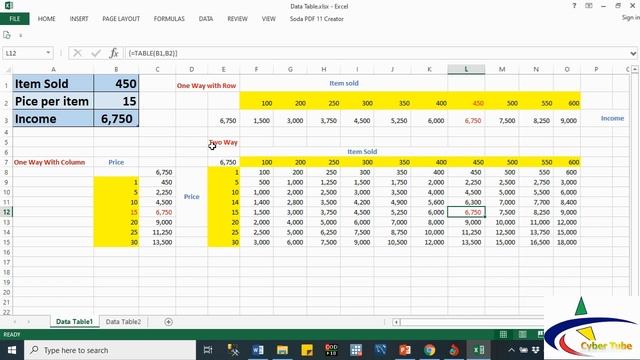Click the Excel application icon in title bar
Screen dimensions: 640x360
click(x=9, y=5)
